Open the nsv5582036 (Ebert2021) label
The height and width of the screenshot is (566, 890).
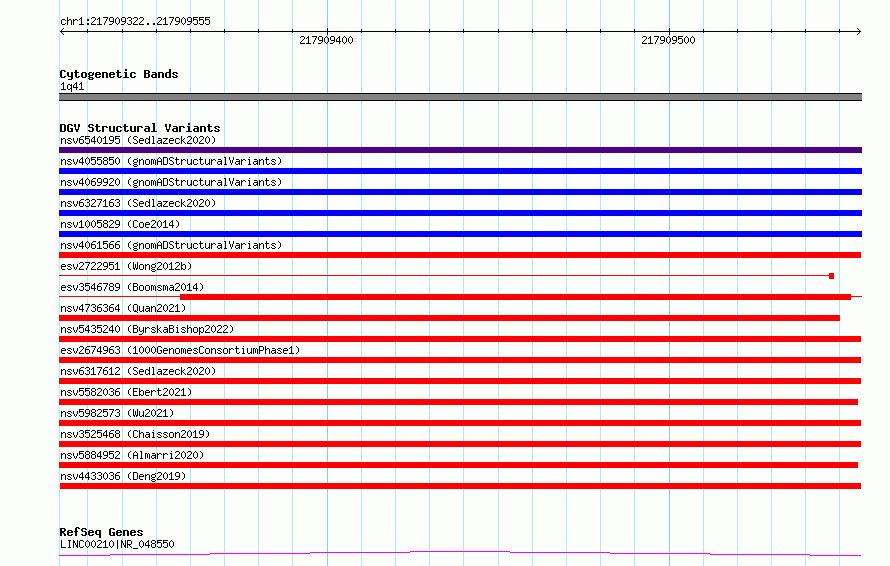126,392
